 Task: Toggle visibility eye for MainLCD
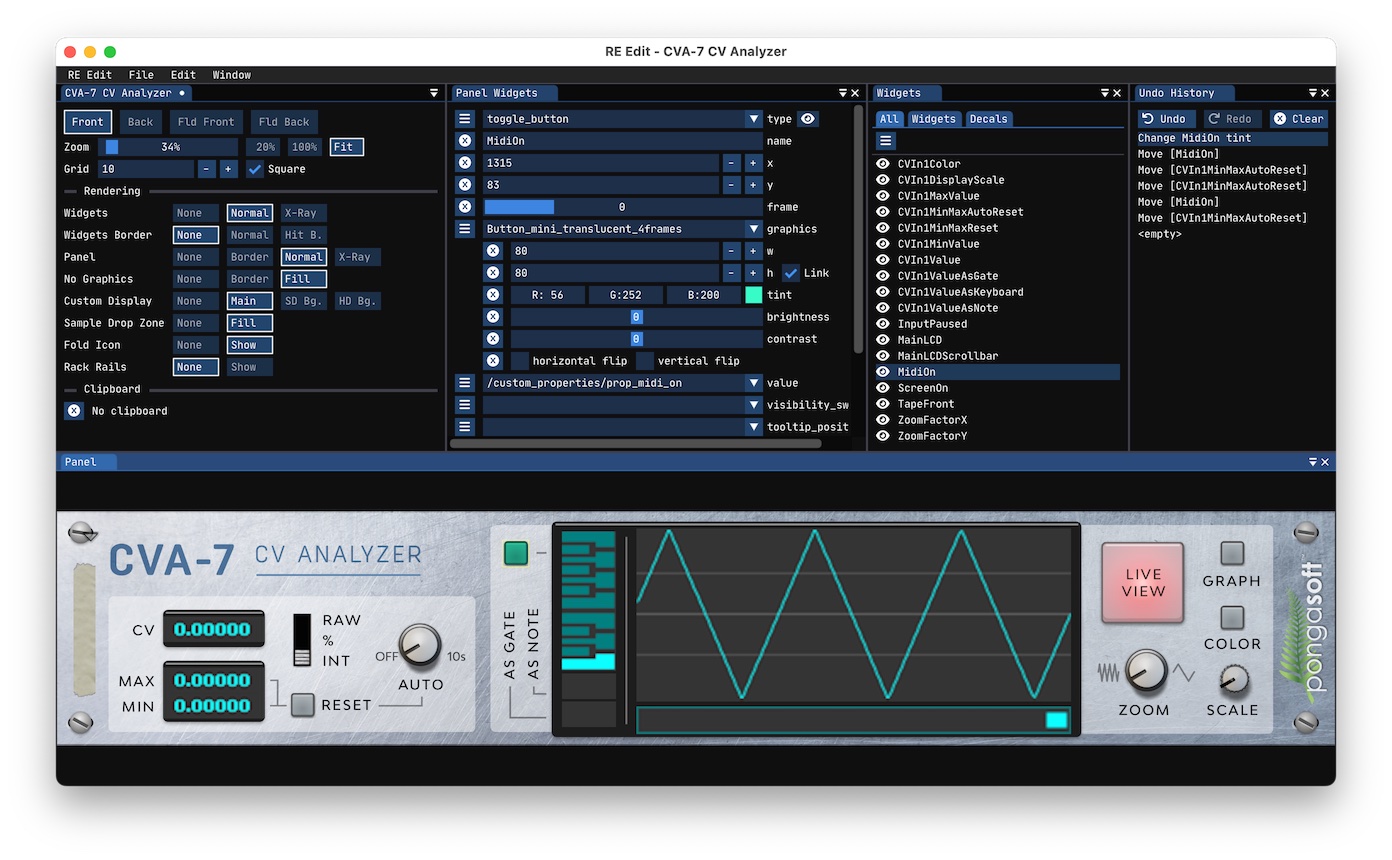click(x=883, y=340)
